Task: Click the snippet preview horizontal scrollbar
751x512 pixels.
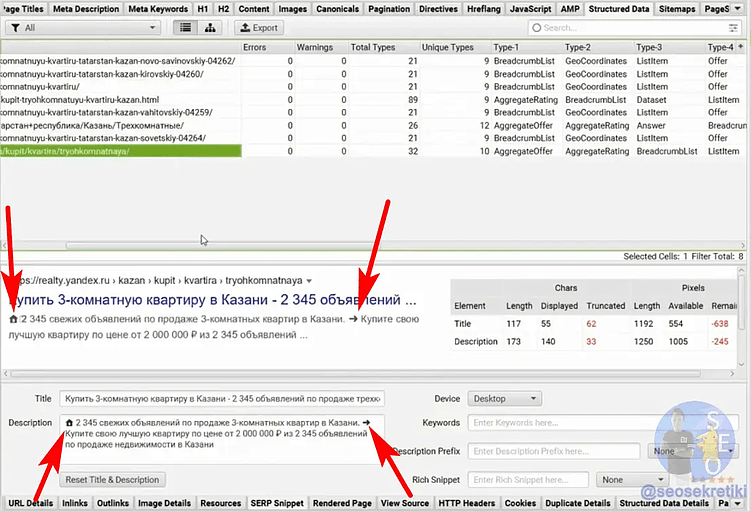Action: 355,373
